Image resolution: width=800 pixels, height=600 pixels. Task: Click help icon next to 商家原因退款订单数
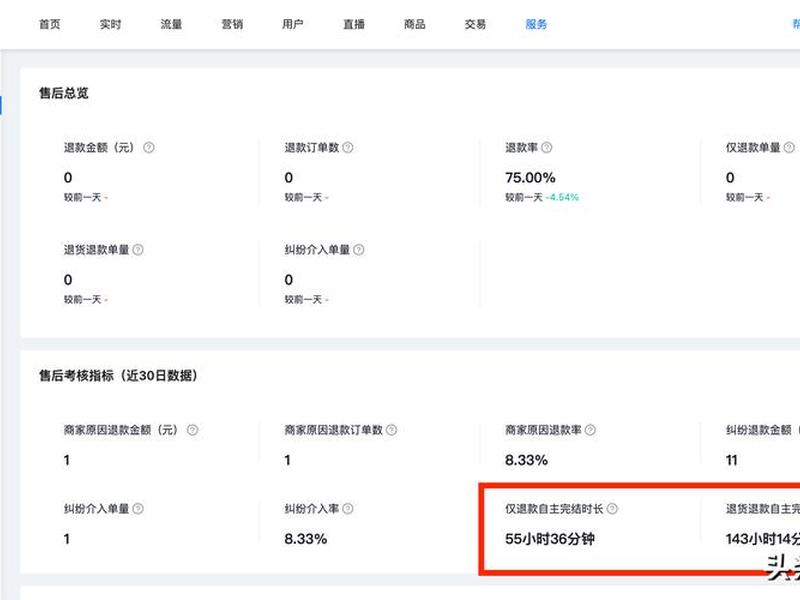click(391, 430)
